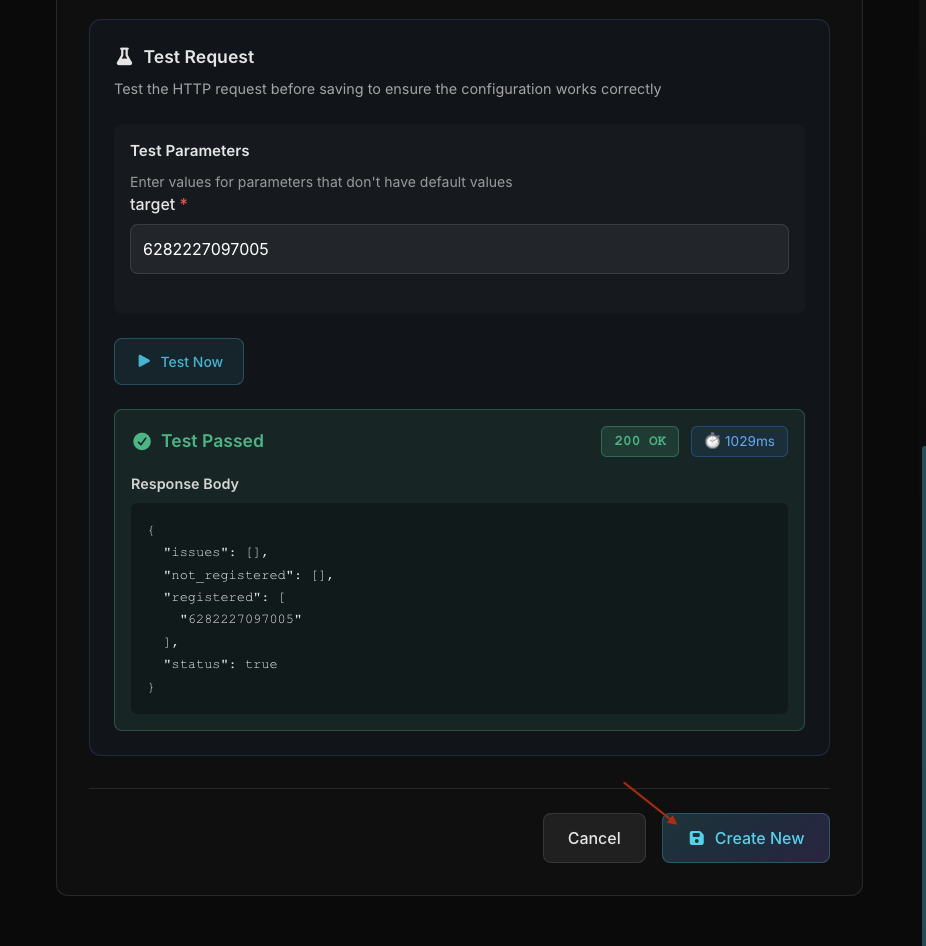Click the play icon in Test Now
Viewport: 926px width, 946px height.
click(144, 361)
